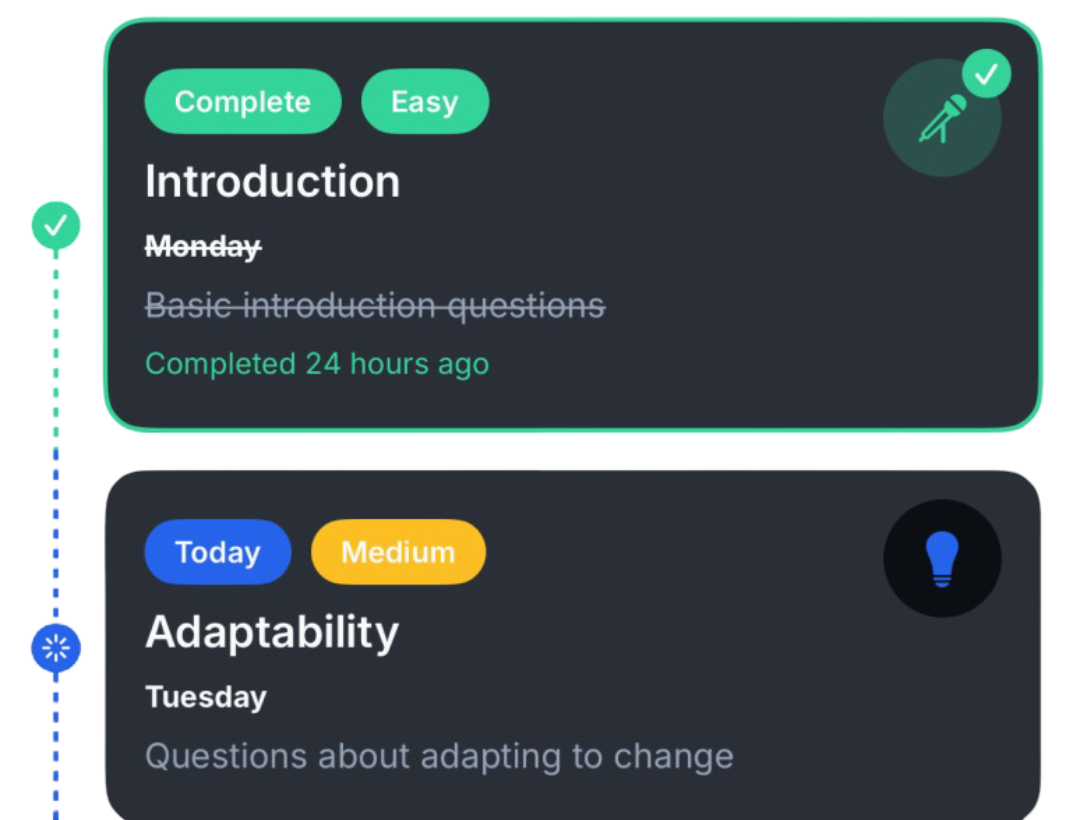Click the checkmark badge above the microphone
The width and height of the screenshot is (1080, 820).
986,74
